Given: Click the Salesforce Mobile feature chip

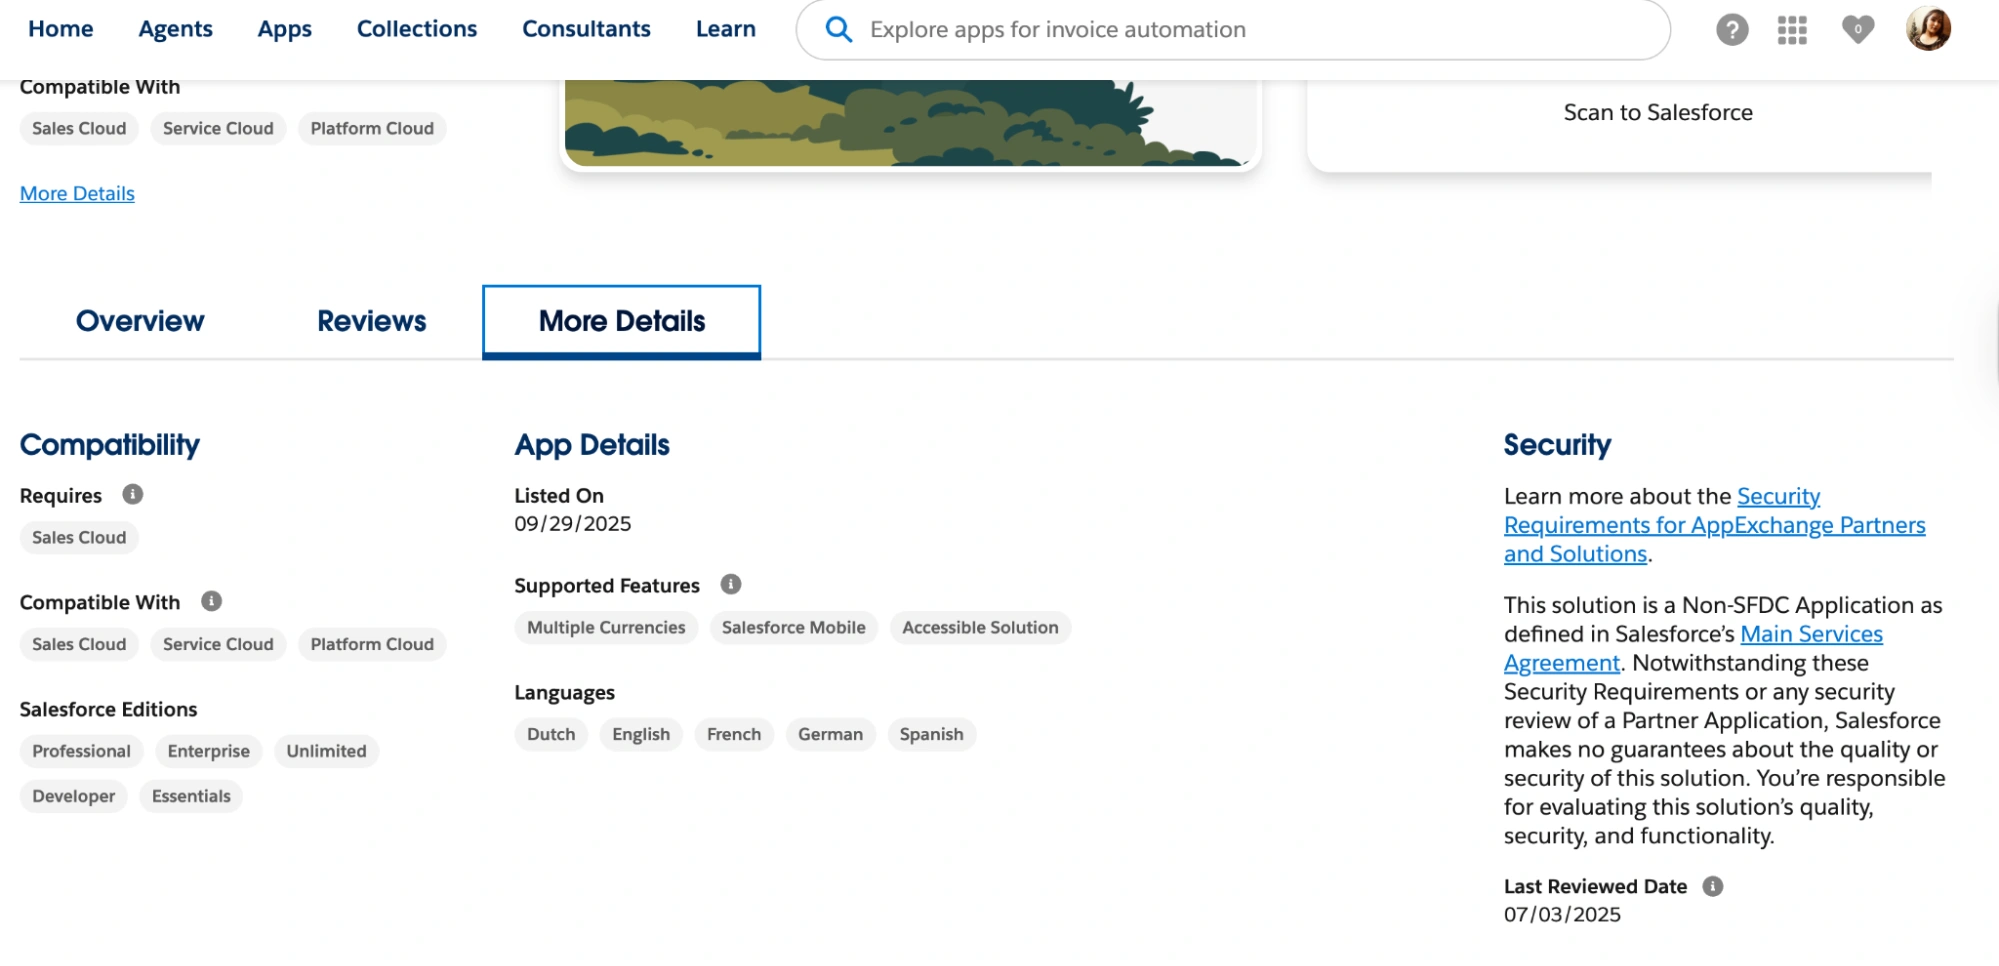Looking at the screenshot, I should coord(794,627).
